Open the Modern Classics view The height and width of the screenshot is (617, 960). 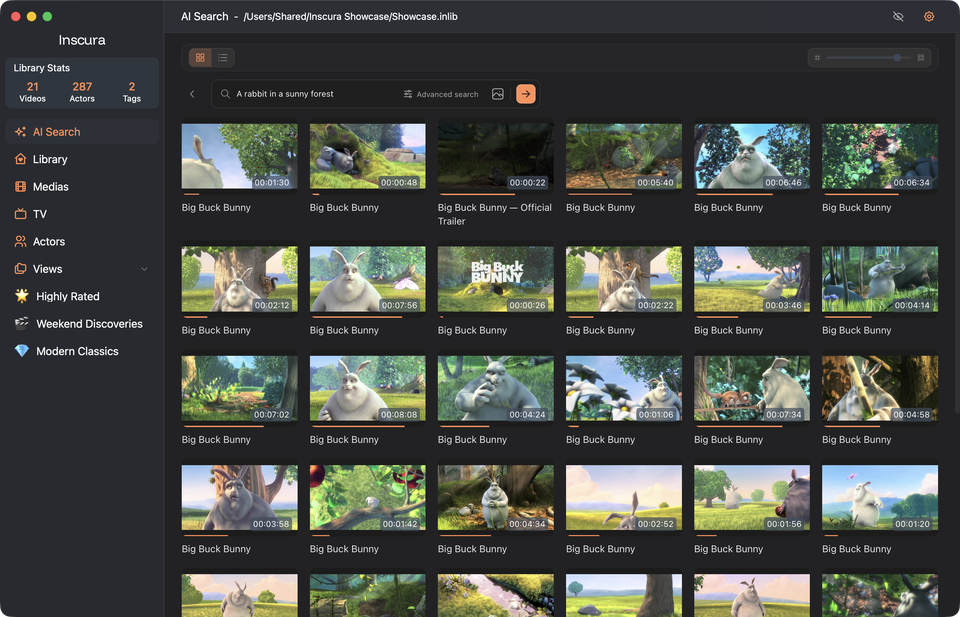point(82,351)
